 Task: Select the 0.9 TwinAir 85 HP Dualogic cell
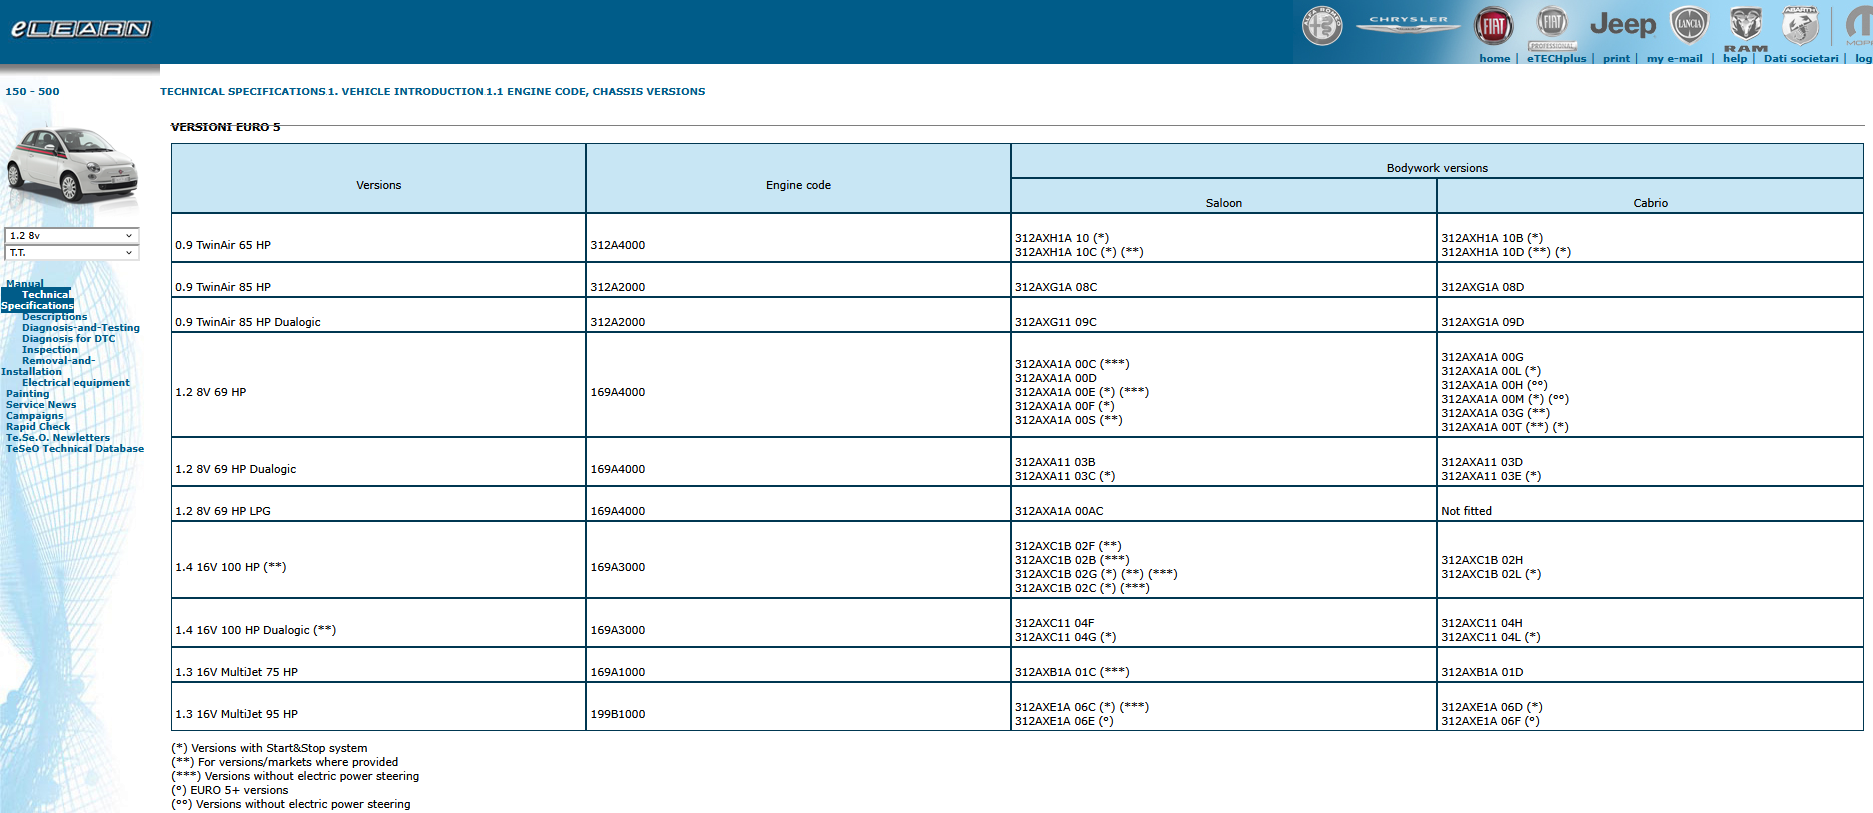(x=379, y=315)
